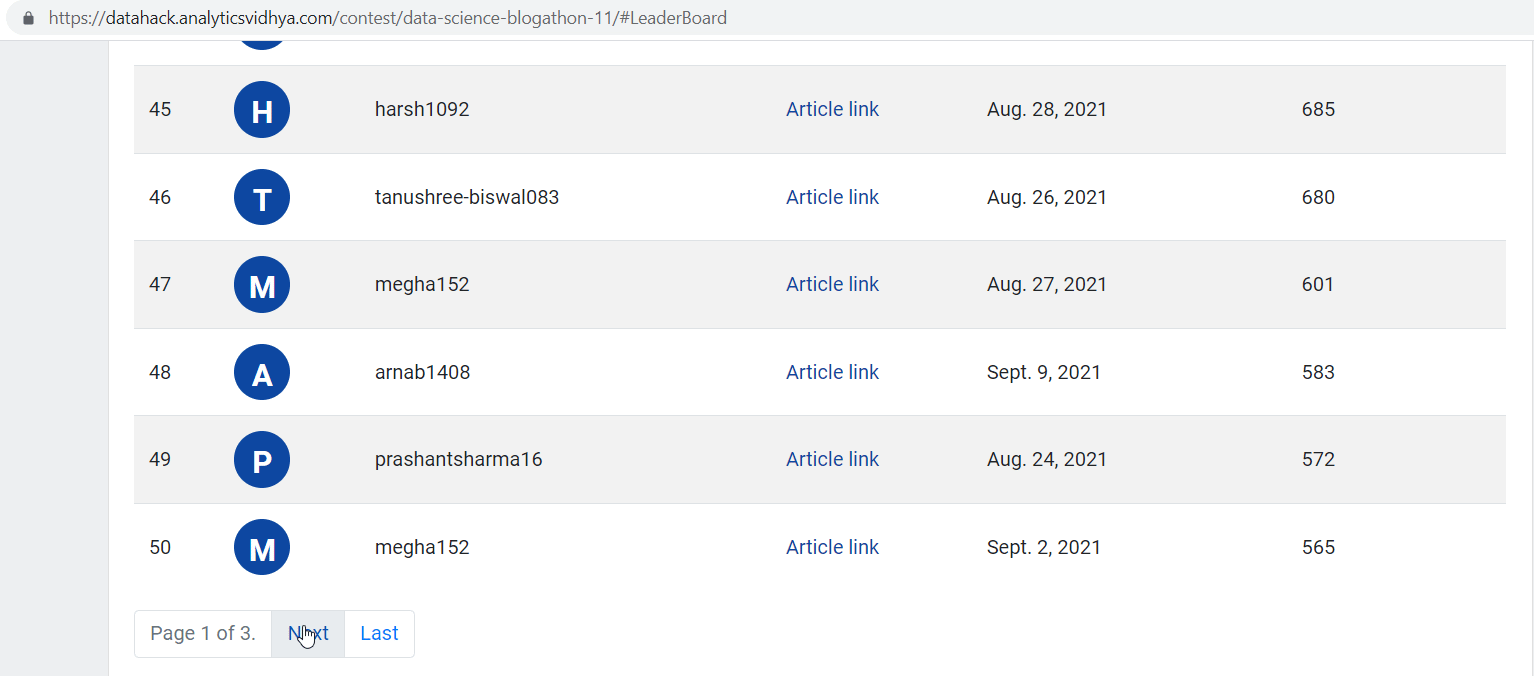Open Article link dated Sept. 2, 2021
1534x676 pixels.
[x=832, y=547]
